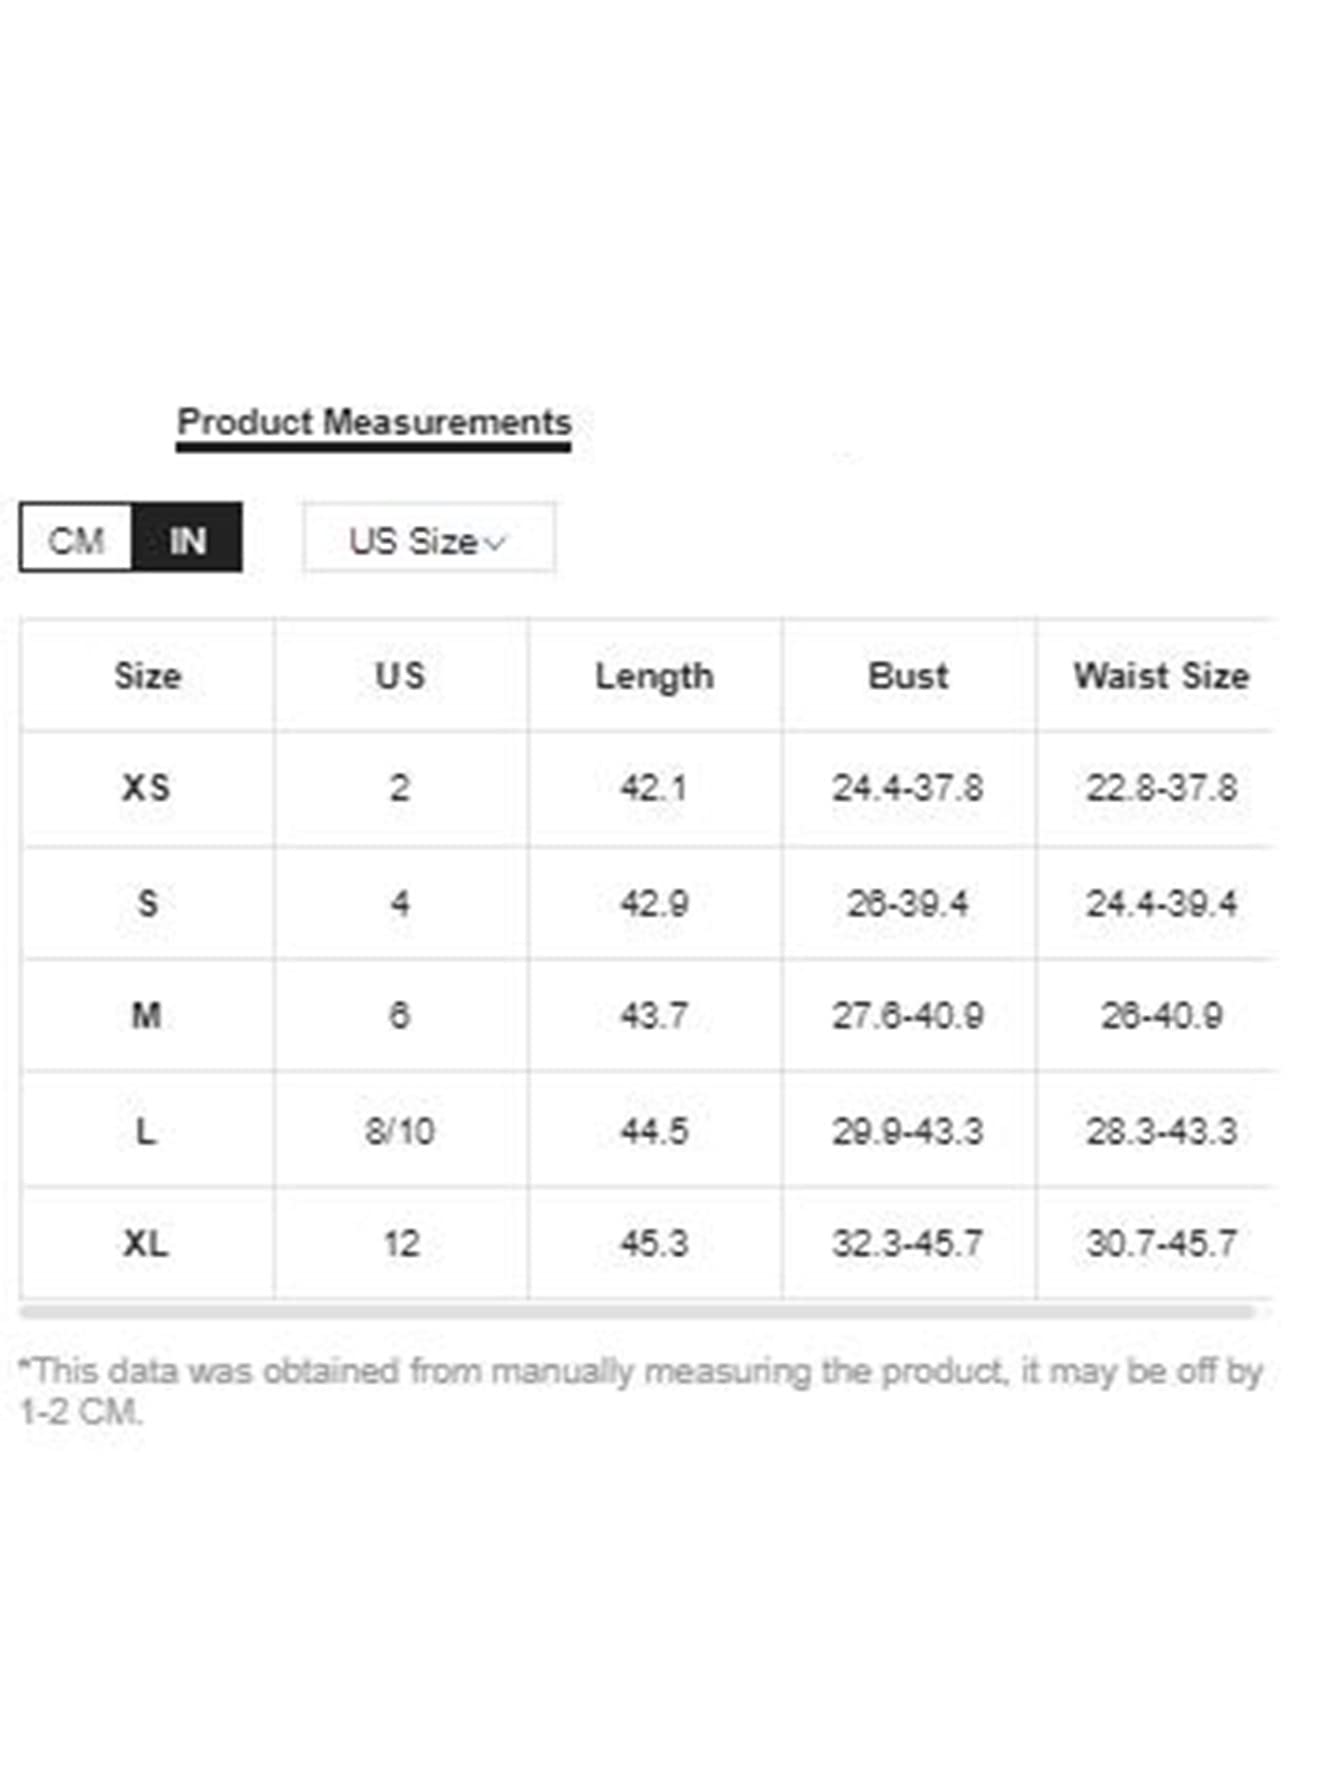
Task: Click the Length column header
Action: point(654,676)
